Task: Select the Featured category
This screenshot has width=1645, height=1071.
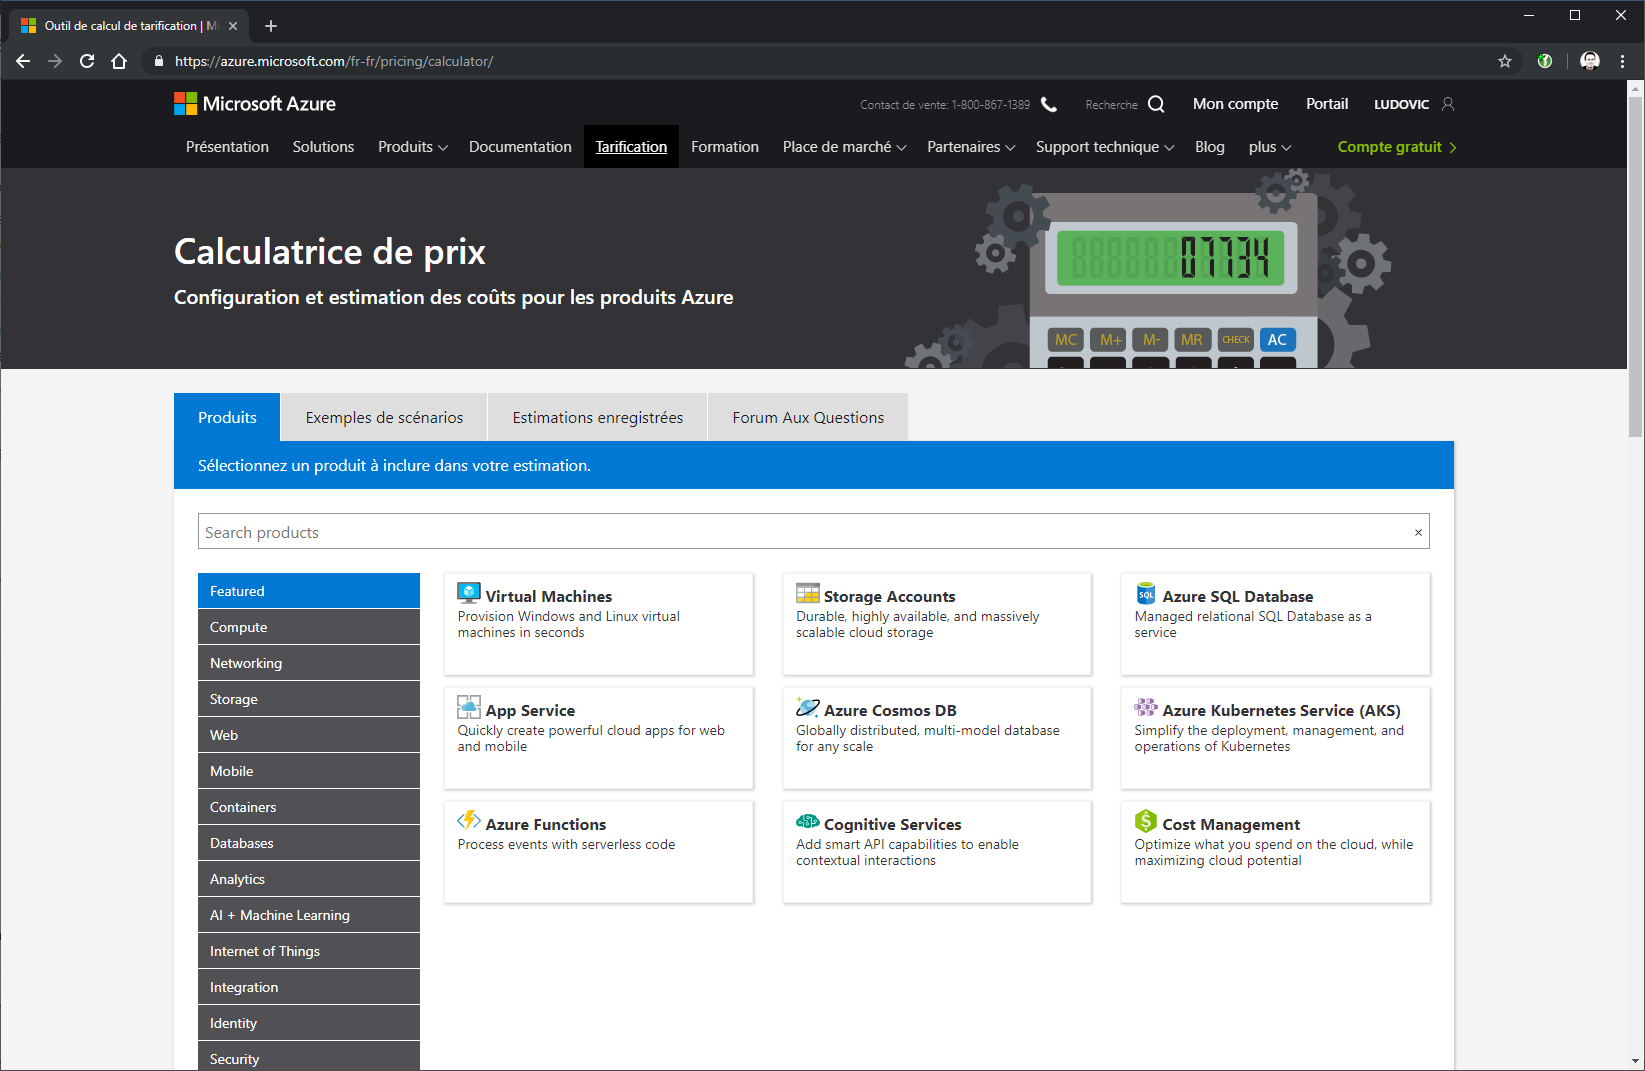Action: pyautogui.click(x=309, y=591)
